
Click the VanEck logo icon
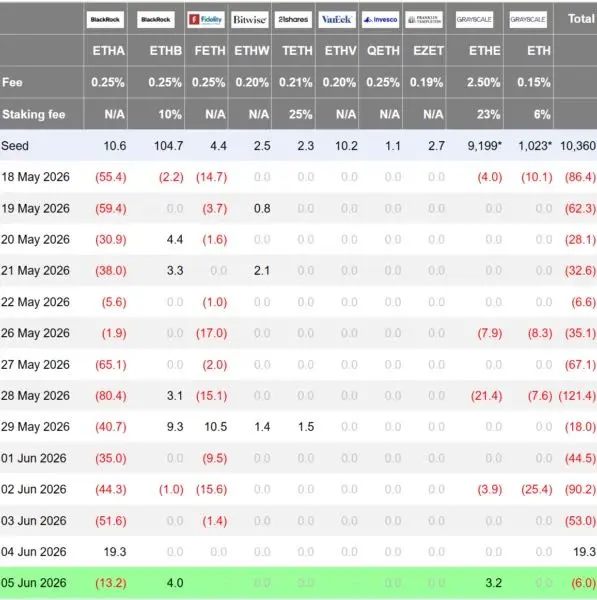(337, 20)
